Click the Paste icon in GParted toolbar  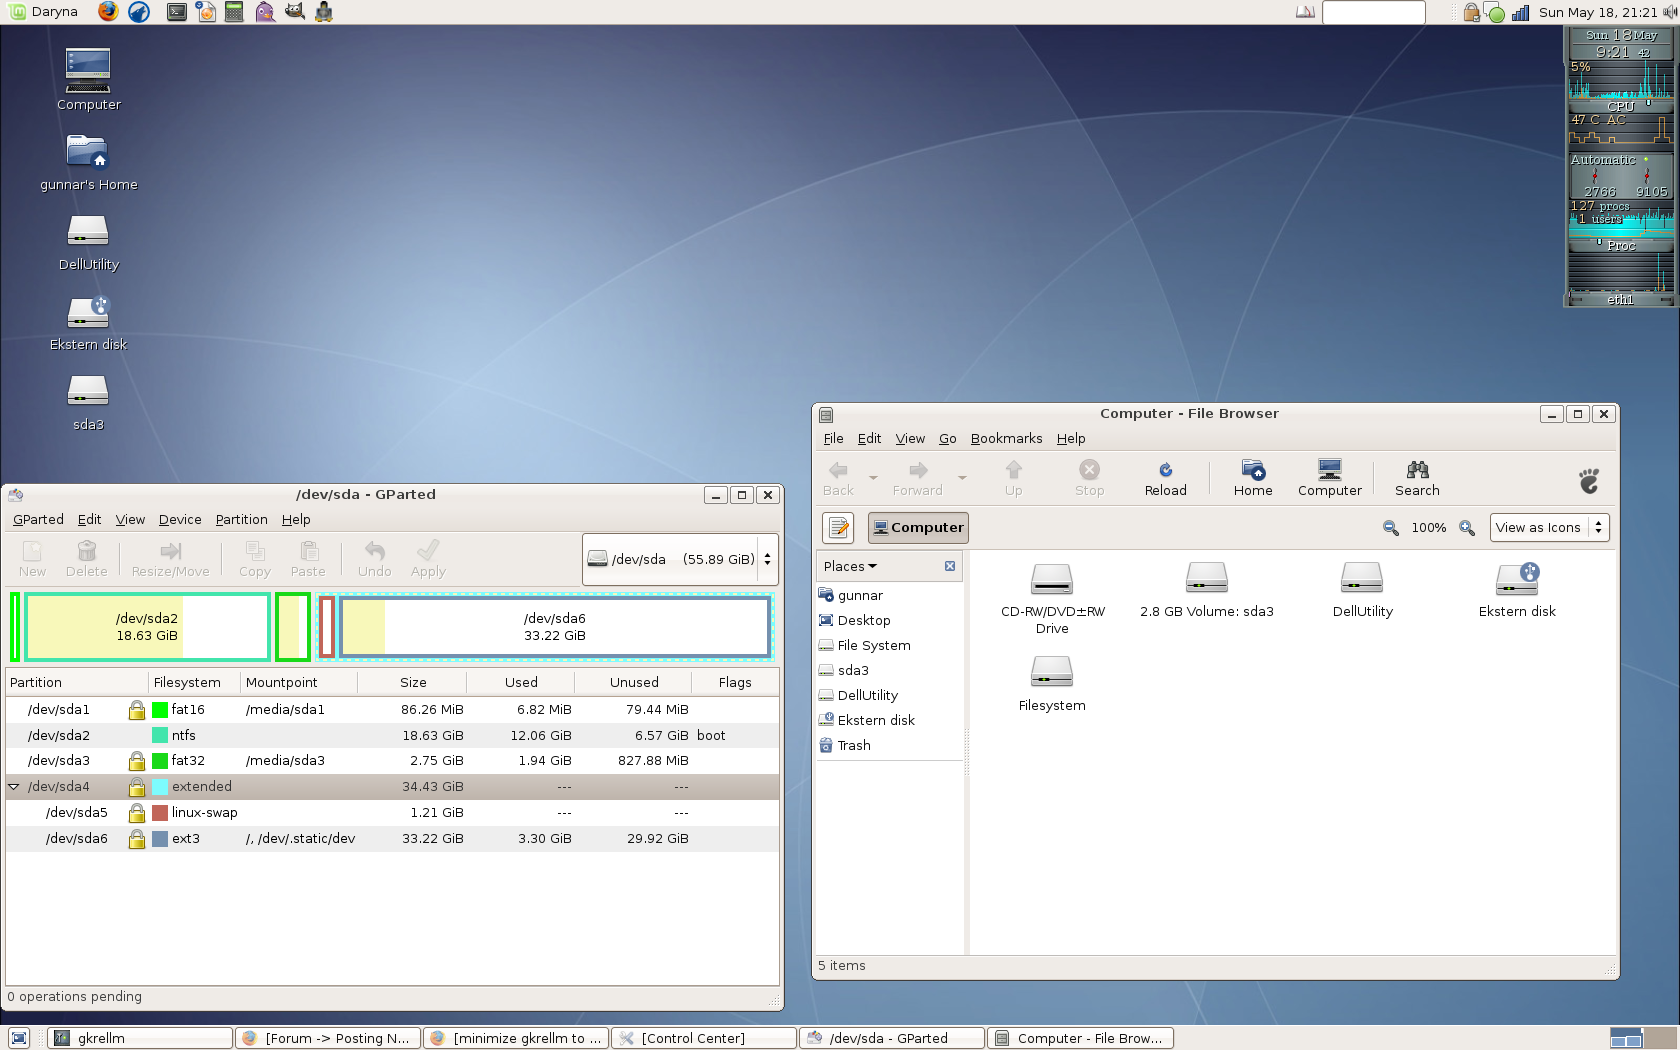(308, 559)
